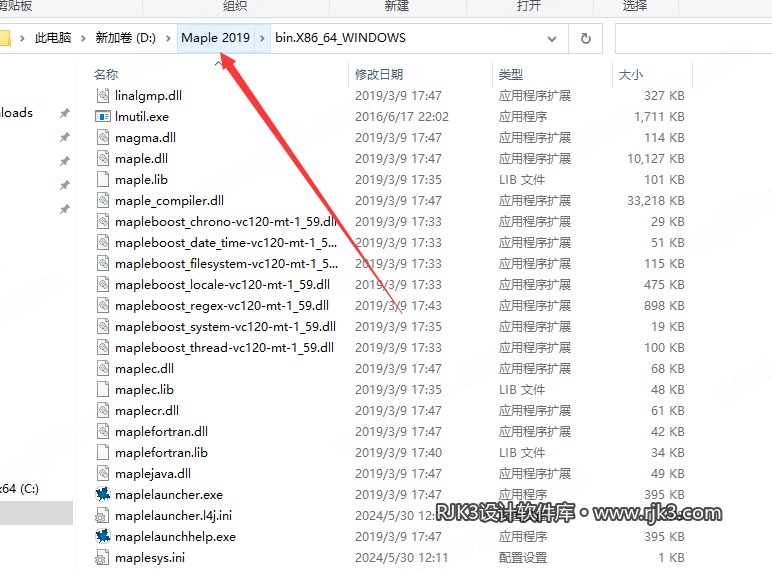Click the date 2016/6/17 22:02
Image resolution: width=772 pixels, height=569 pixels.
(402, 117)
